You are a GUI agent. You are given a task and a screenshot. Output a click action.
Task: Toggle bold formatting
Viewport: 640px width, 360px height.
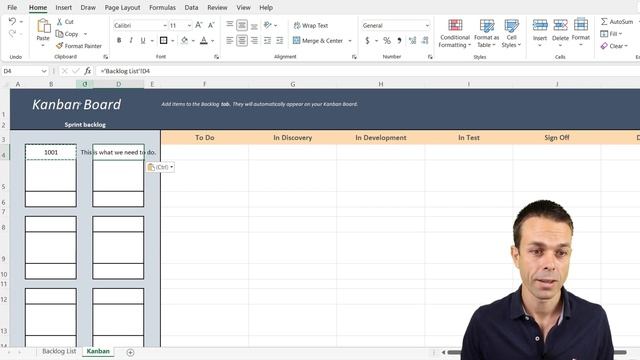point(119,40)
